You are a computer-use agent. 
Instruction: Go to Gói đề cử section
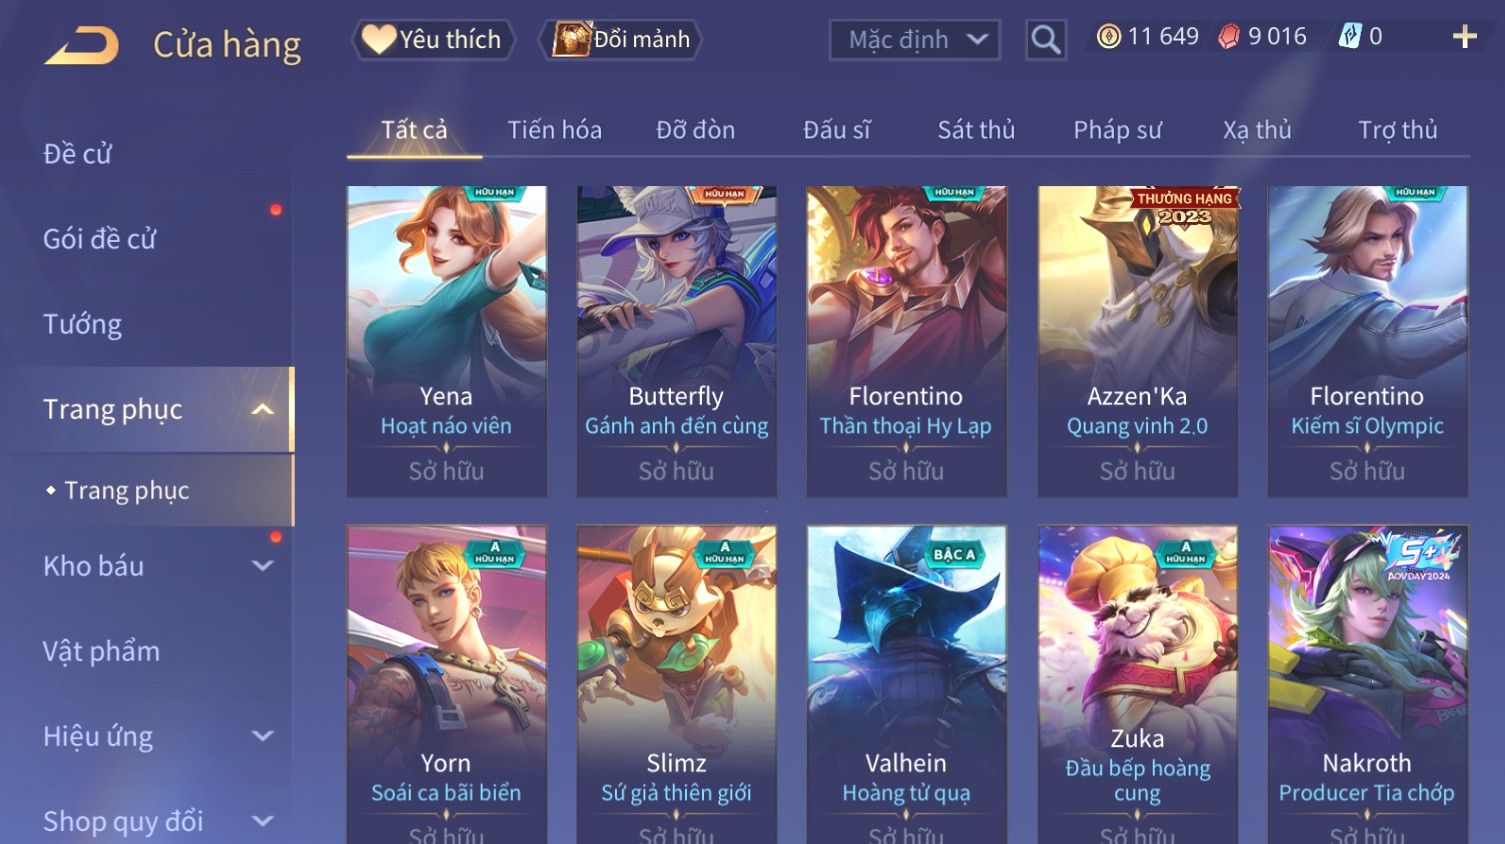(99, 239)
